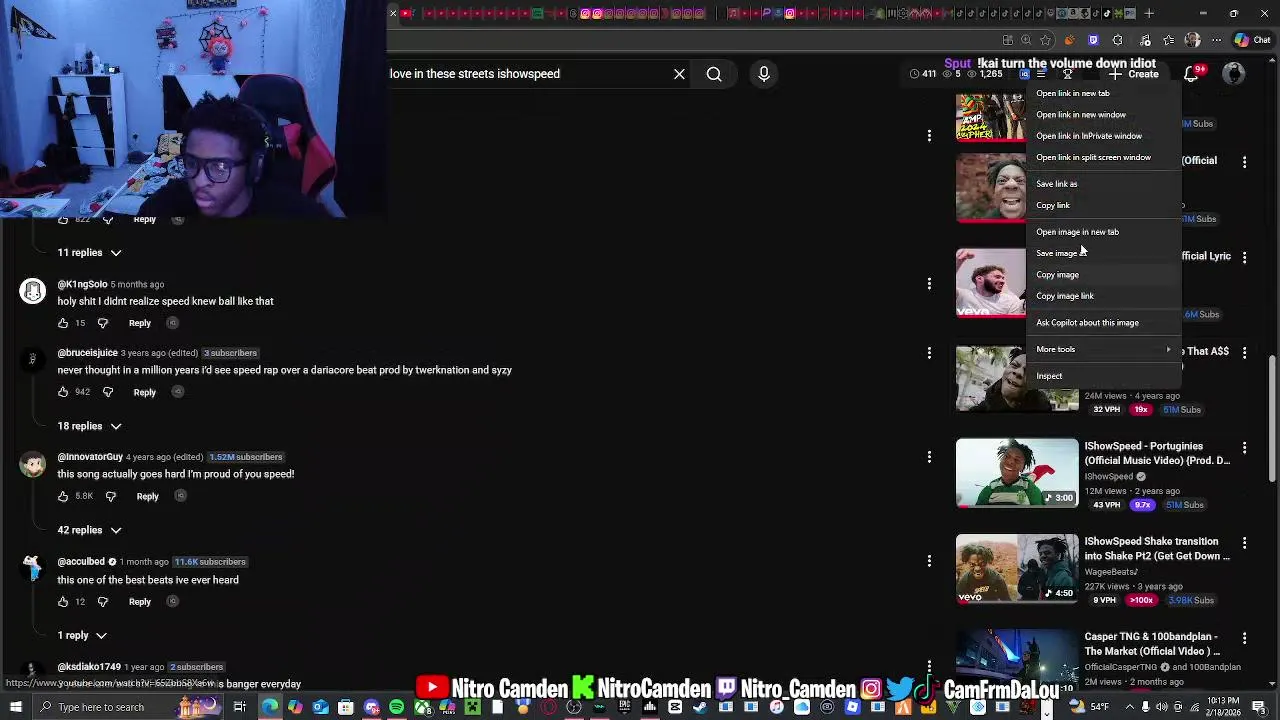Choose Open link in InPrivate window
The image size is (1280, 720).
click(x=1104, y=136)
